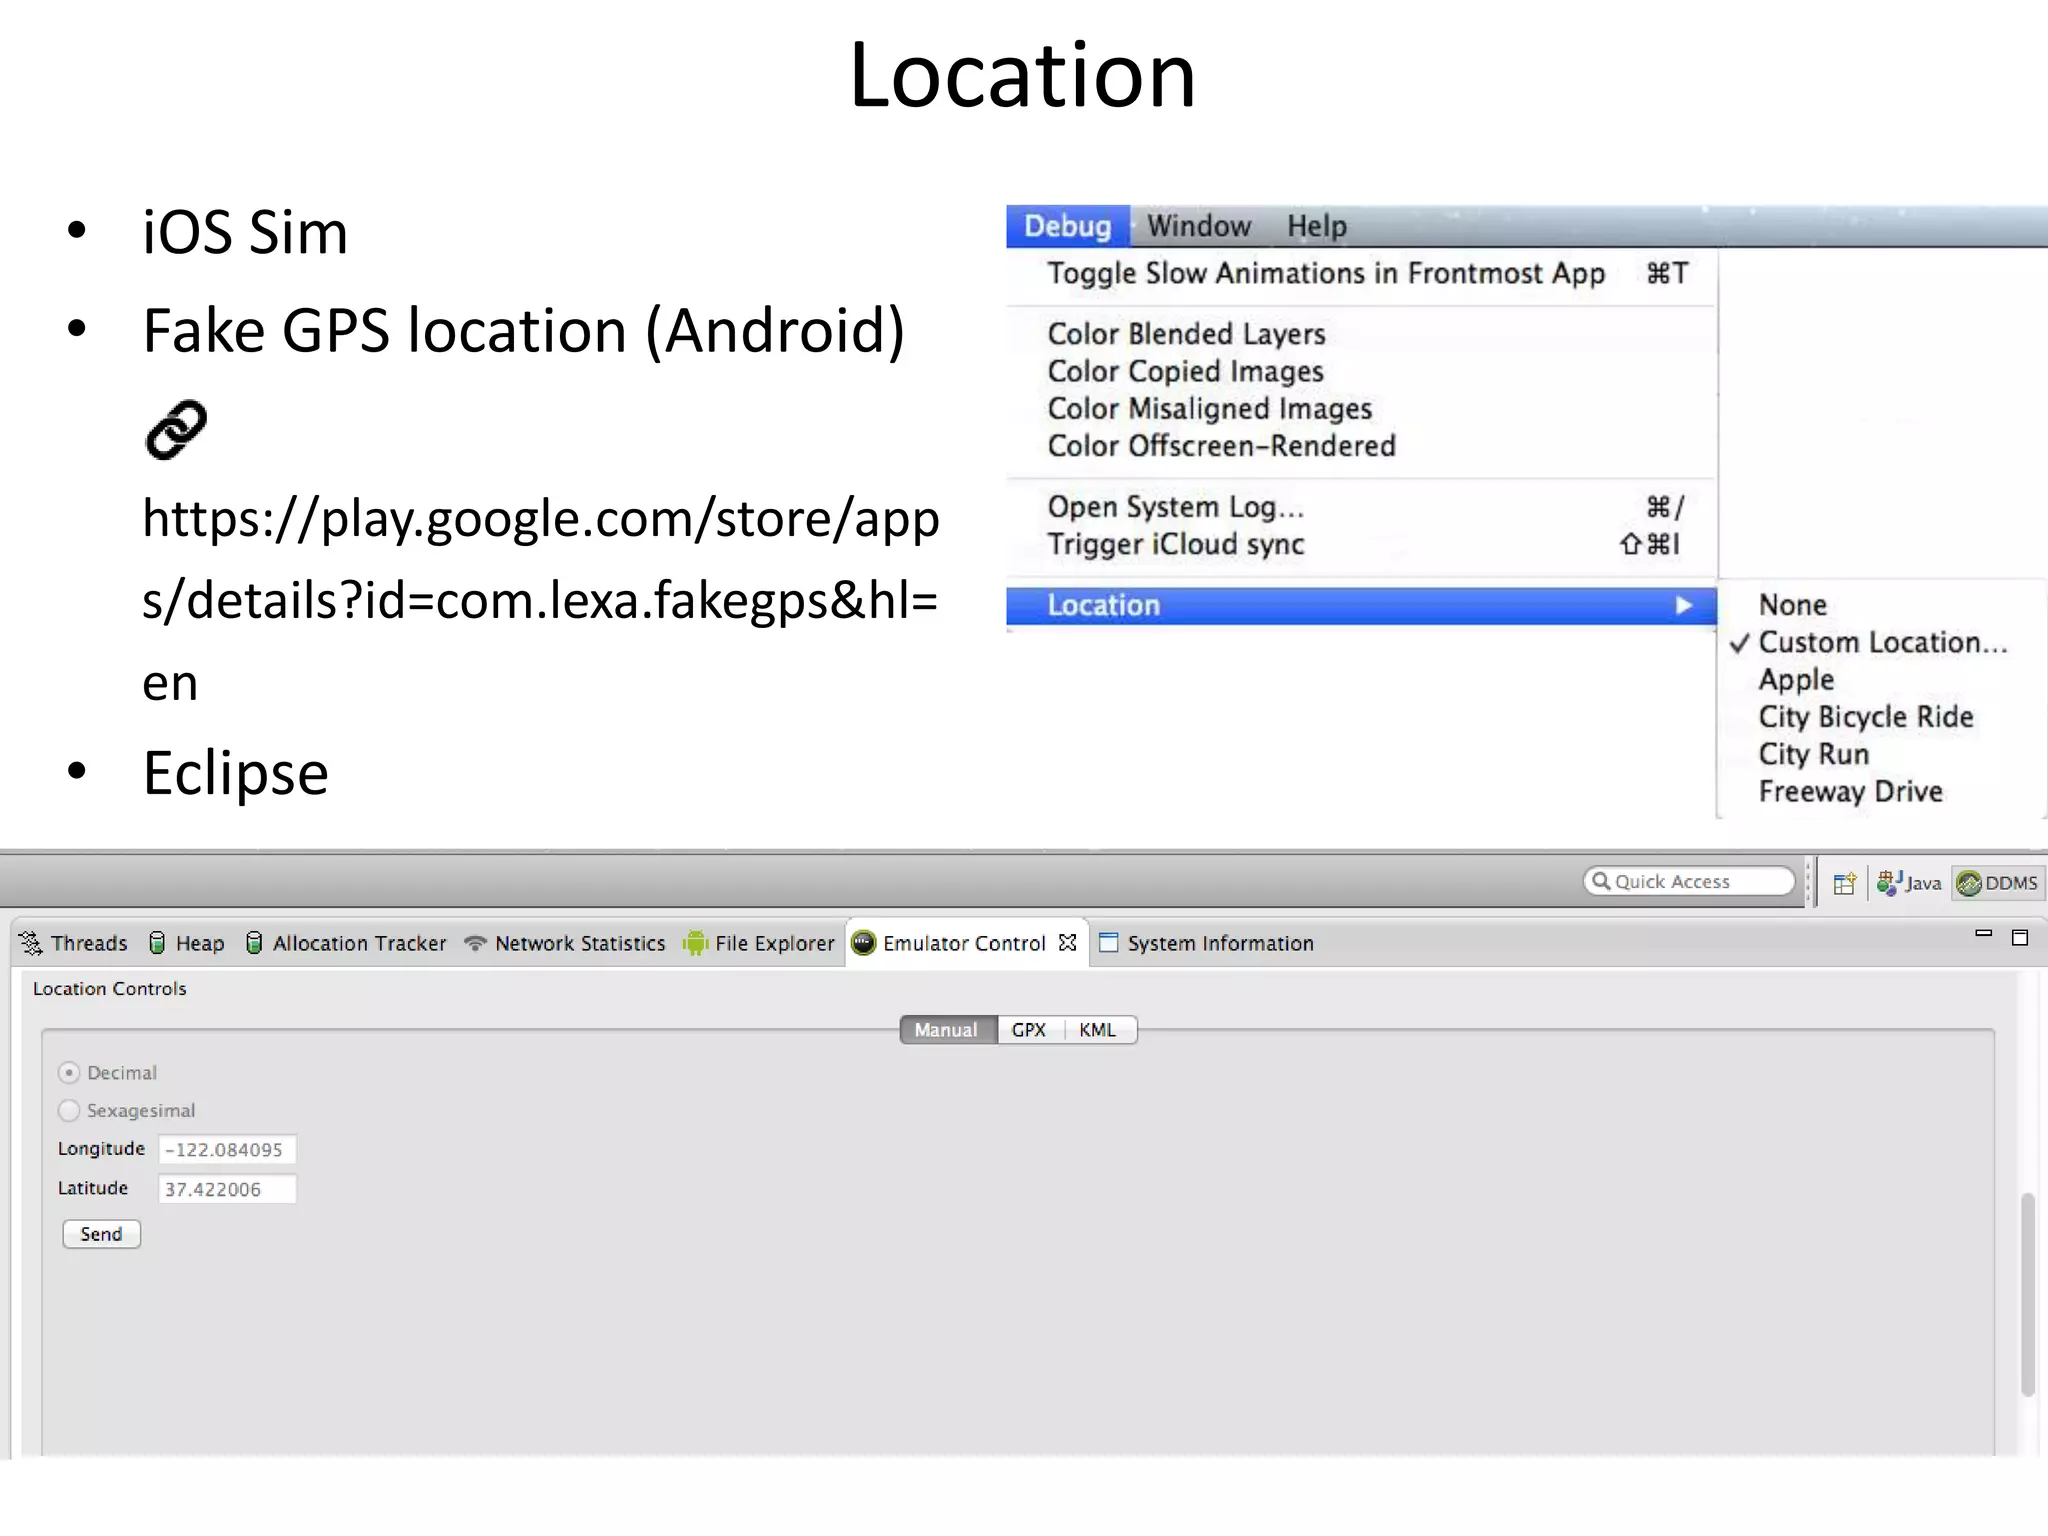This screenshot has height=1536, width=2048.
Task: Select the KML location tab
Action: click(1098, 1030)
